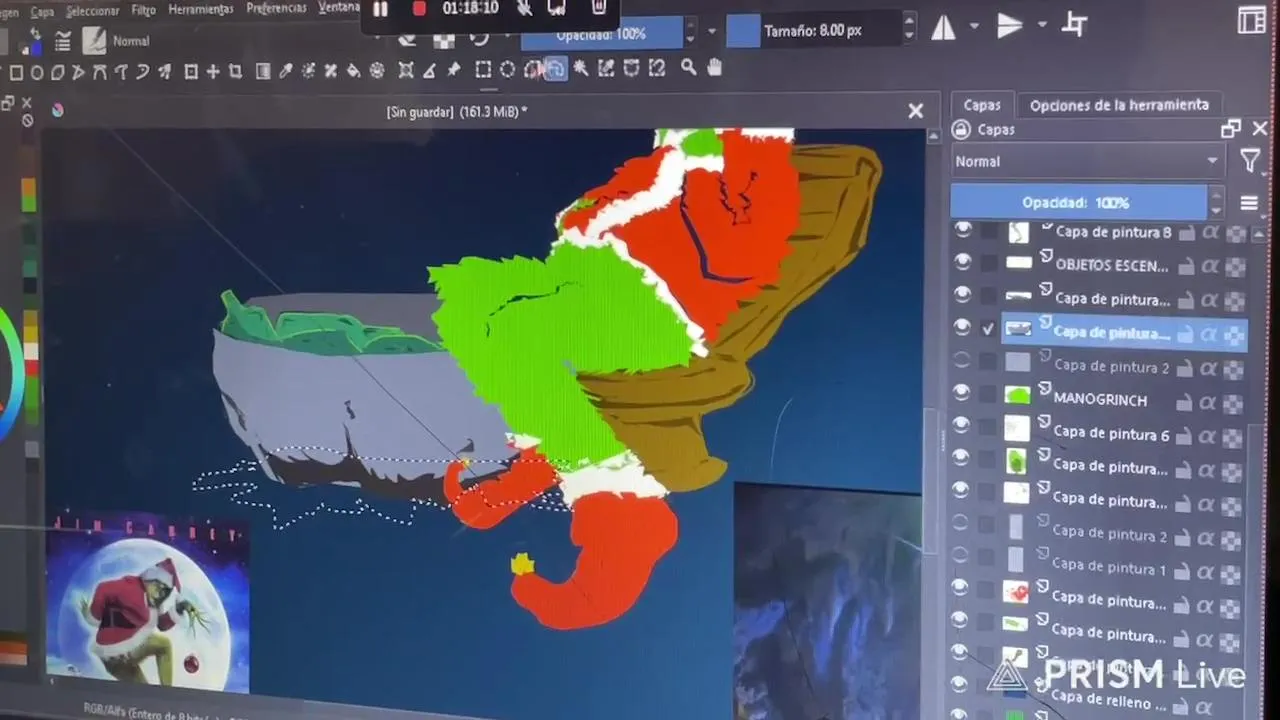Select the rectangular selection tool
This screenshot has height=720, width=1280.
pos(483,69)
